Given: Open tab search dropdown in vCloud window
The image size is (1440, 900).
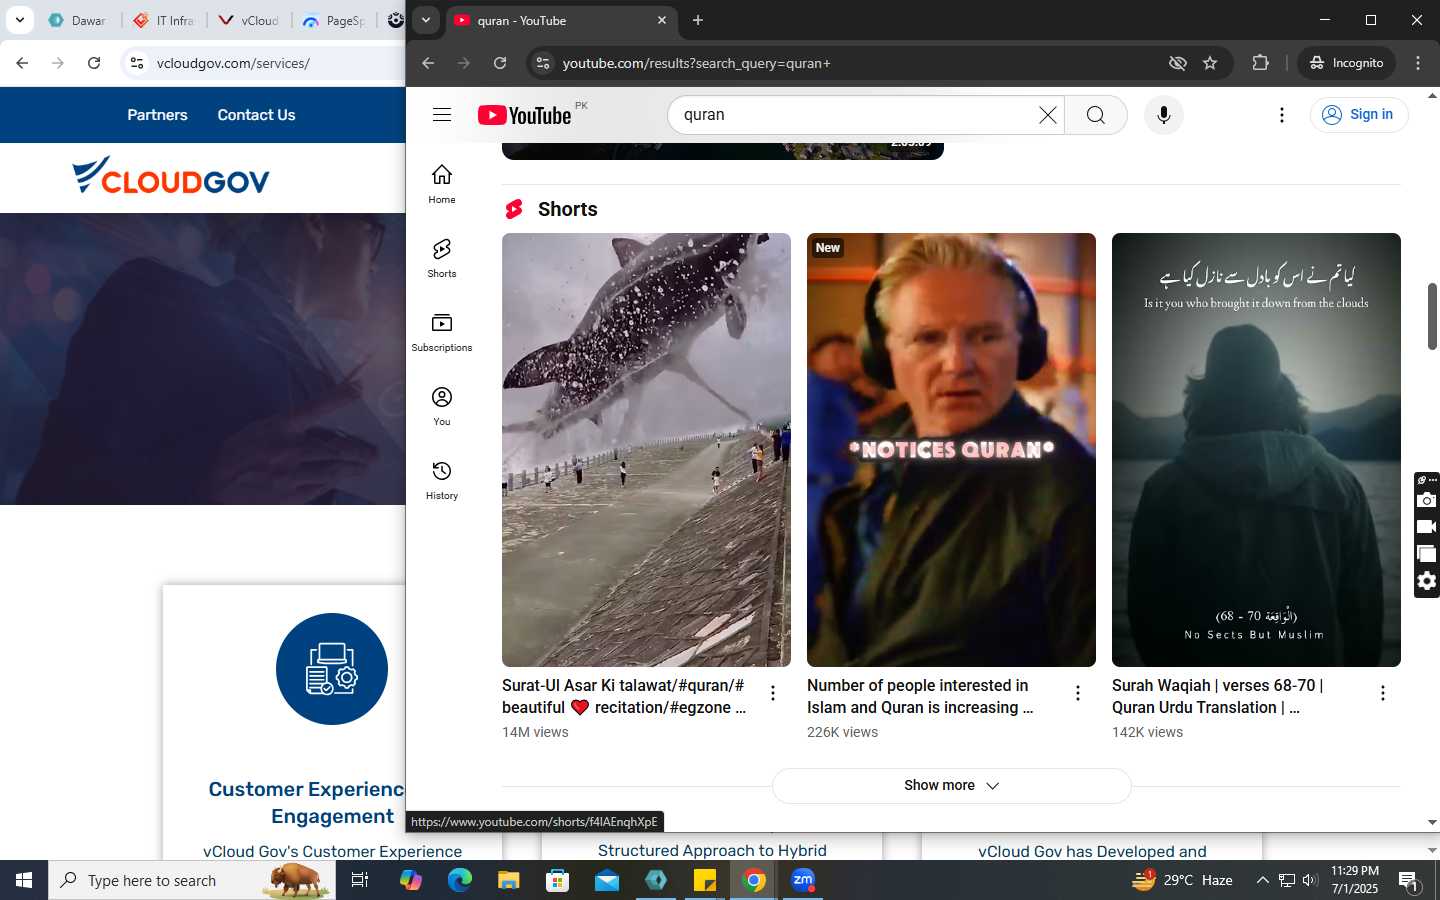Looking at the screenshot, I should tap(19, 20).
